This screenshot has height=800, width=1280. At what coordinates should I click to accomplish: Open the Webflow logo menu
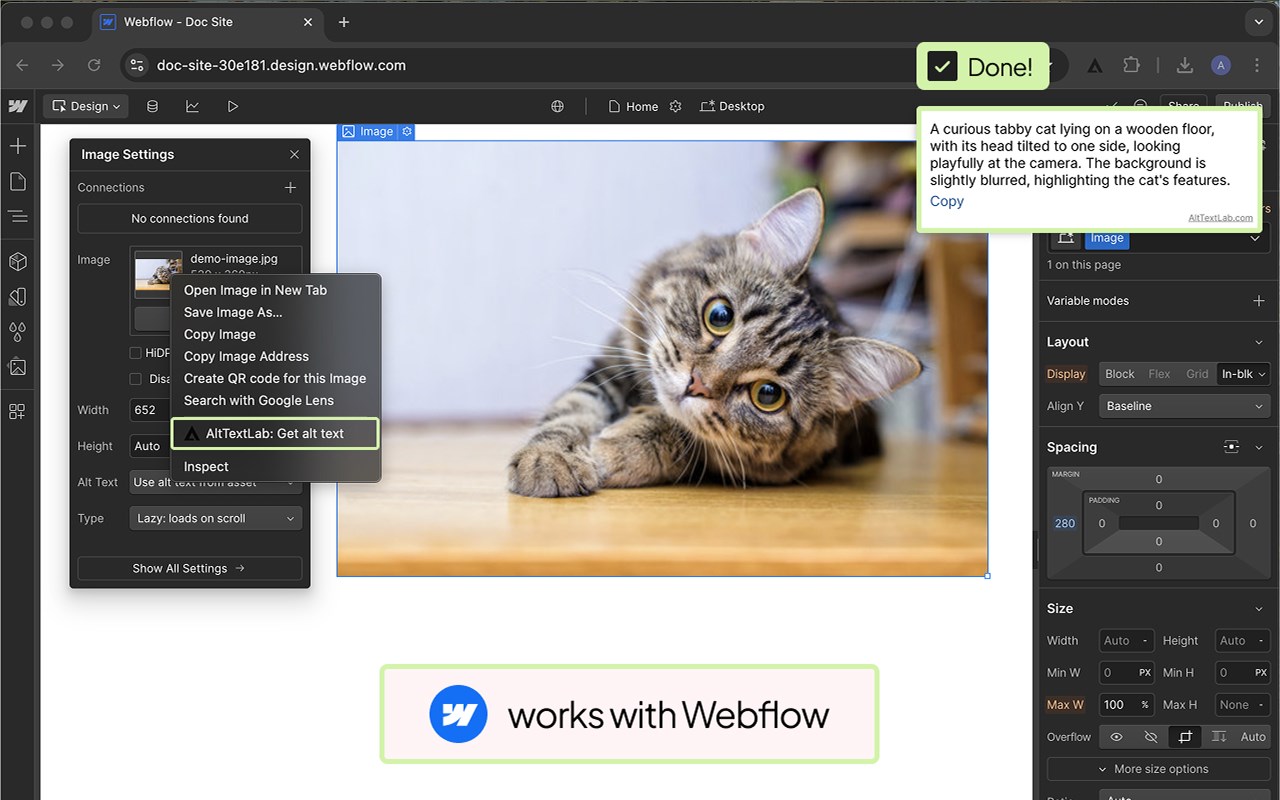[x=17, y=106]
